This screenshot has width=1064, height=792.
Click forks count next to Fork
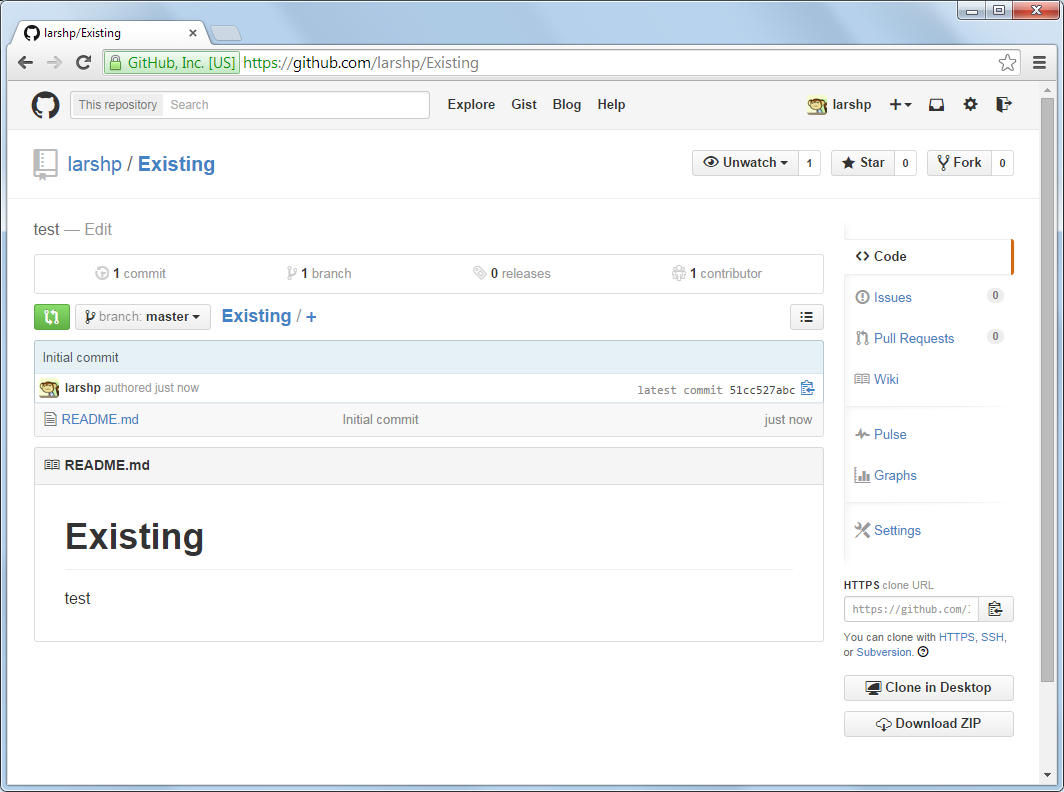pyautogui.click(x=1002, y=163)
